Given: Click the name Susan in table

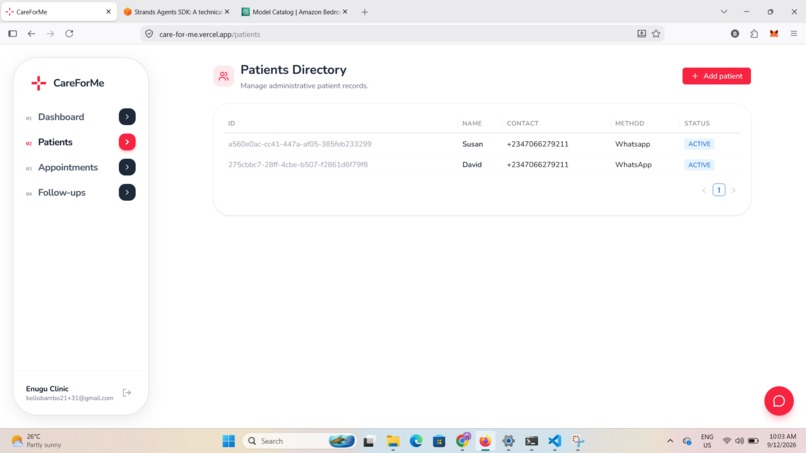Looking at the screenshot, I should (x=472, y=144).
